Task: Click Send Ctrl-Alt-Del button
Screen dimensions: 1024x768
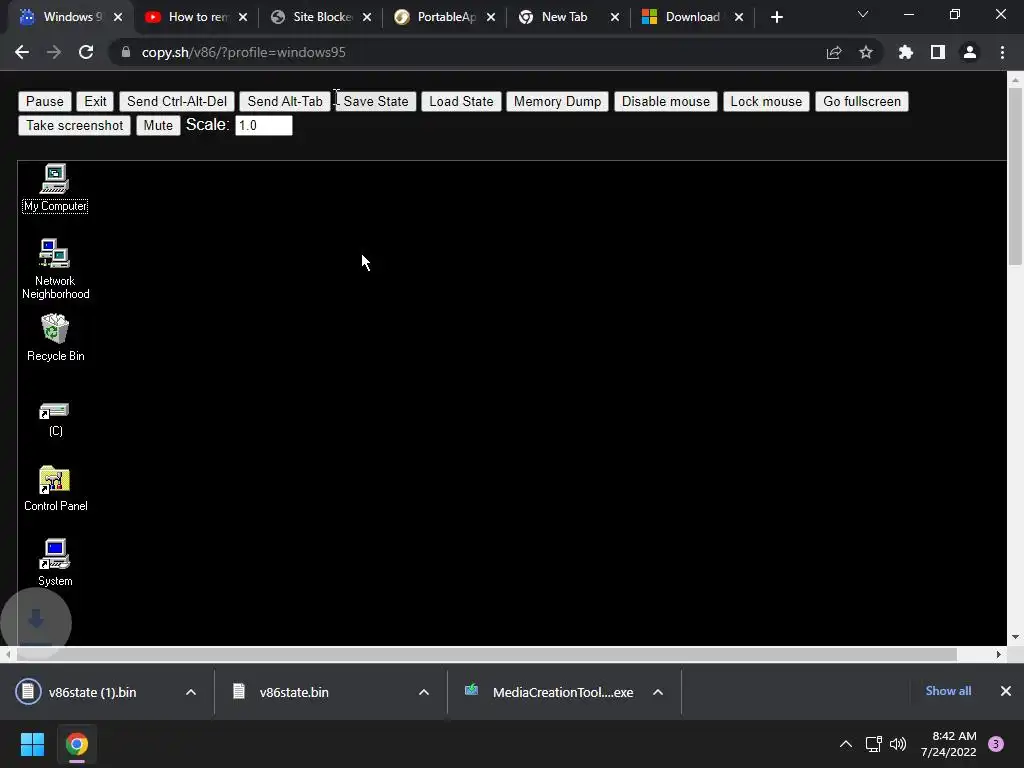Action: click(x=177, y=101)
